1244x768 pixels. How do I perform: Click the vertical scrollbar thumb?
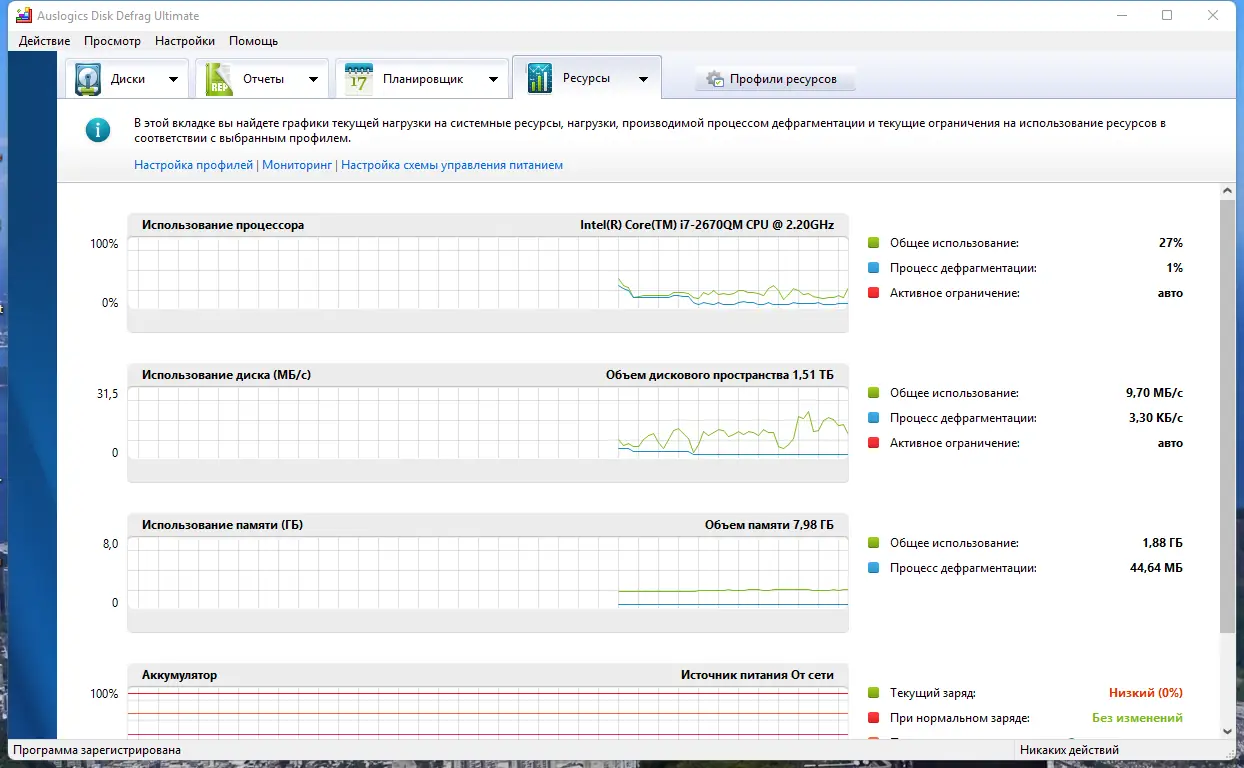pos(1228,415)
